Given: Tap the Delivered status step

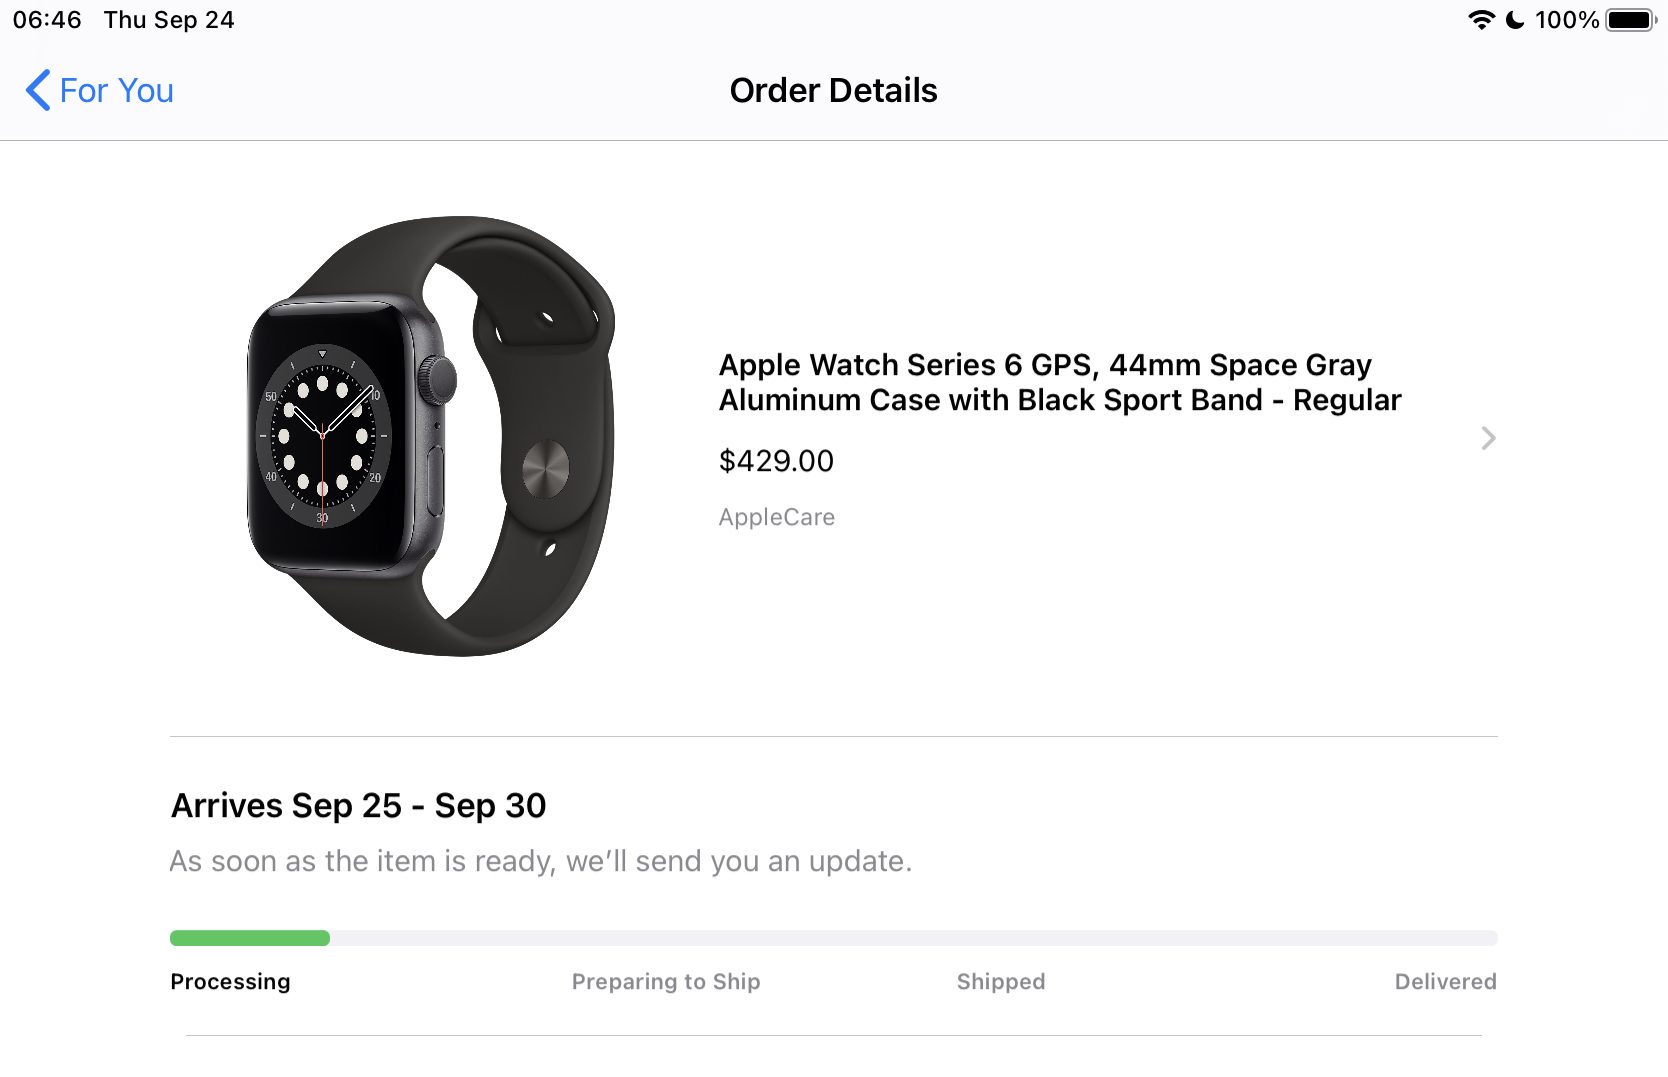Looking at the screenshot, I should pyautogui.click(x=1445, y=982).
